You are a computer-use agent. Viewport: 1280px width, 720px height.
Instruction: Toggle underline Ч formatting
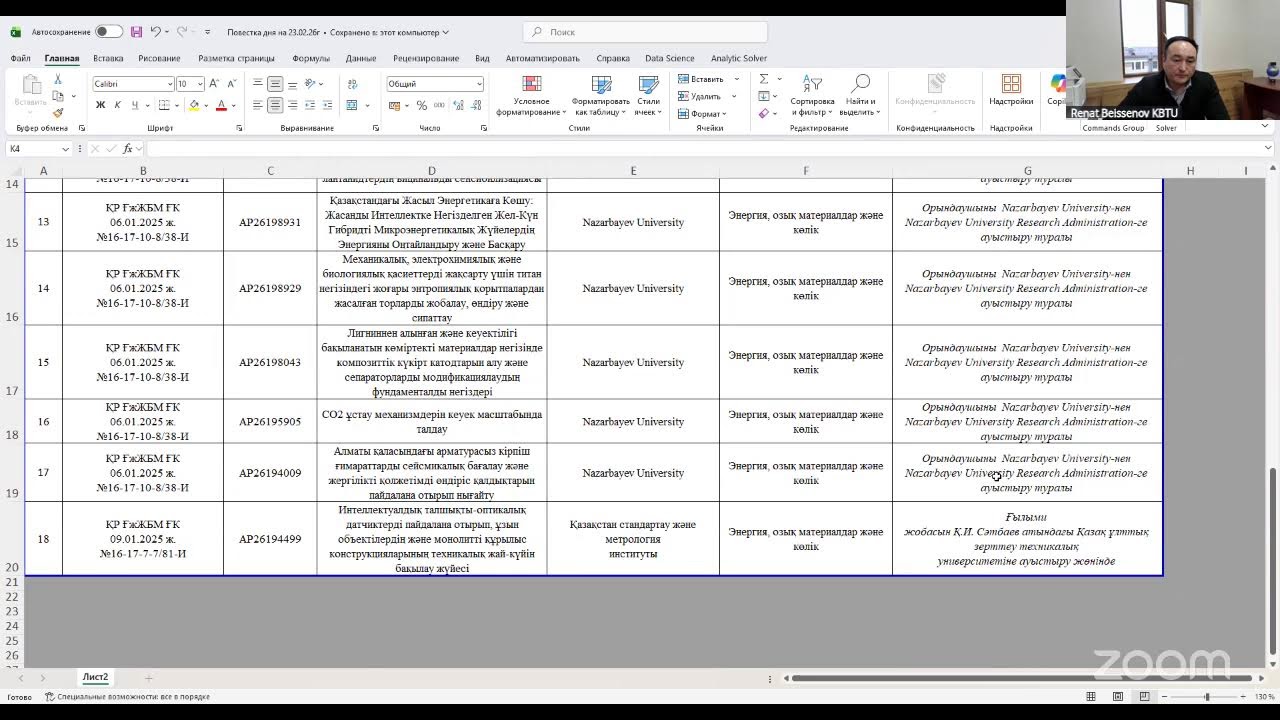click(134, 105)
